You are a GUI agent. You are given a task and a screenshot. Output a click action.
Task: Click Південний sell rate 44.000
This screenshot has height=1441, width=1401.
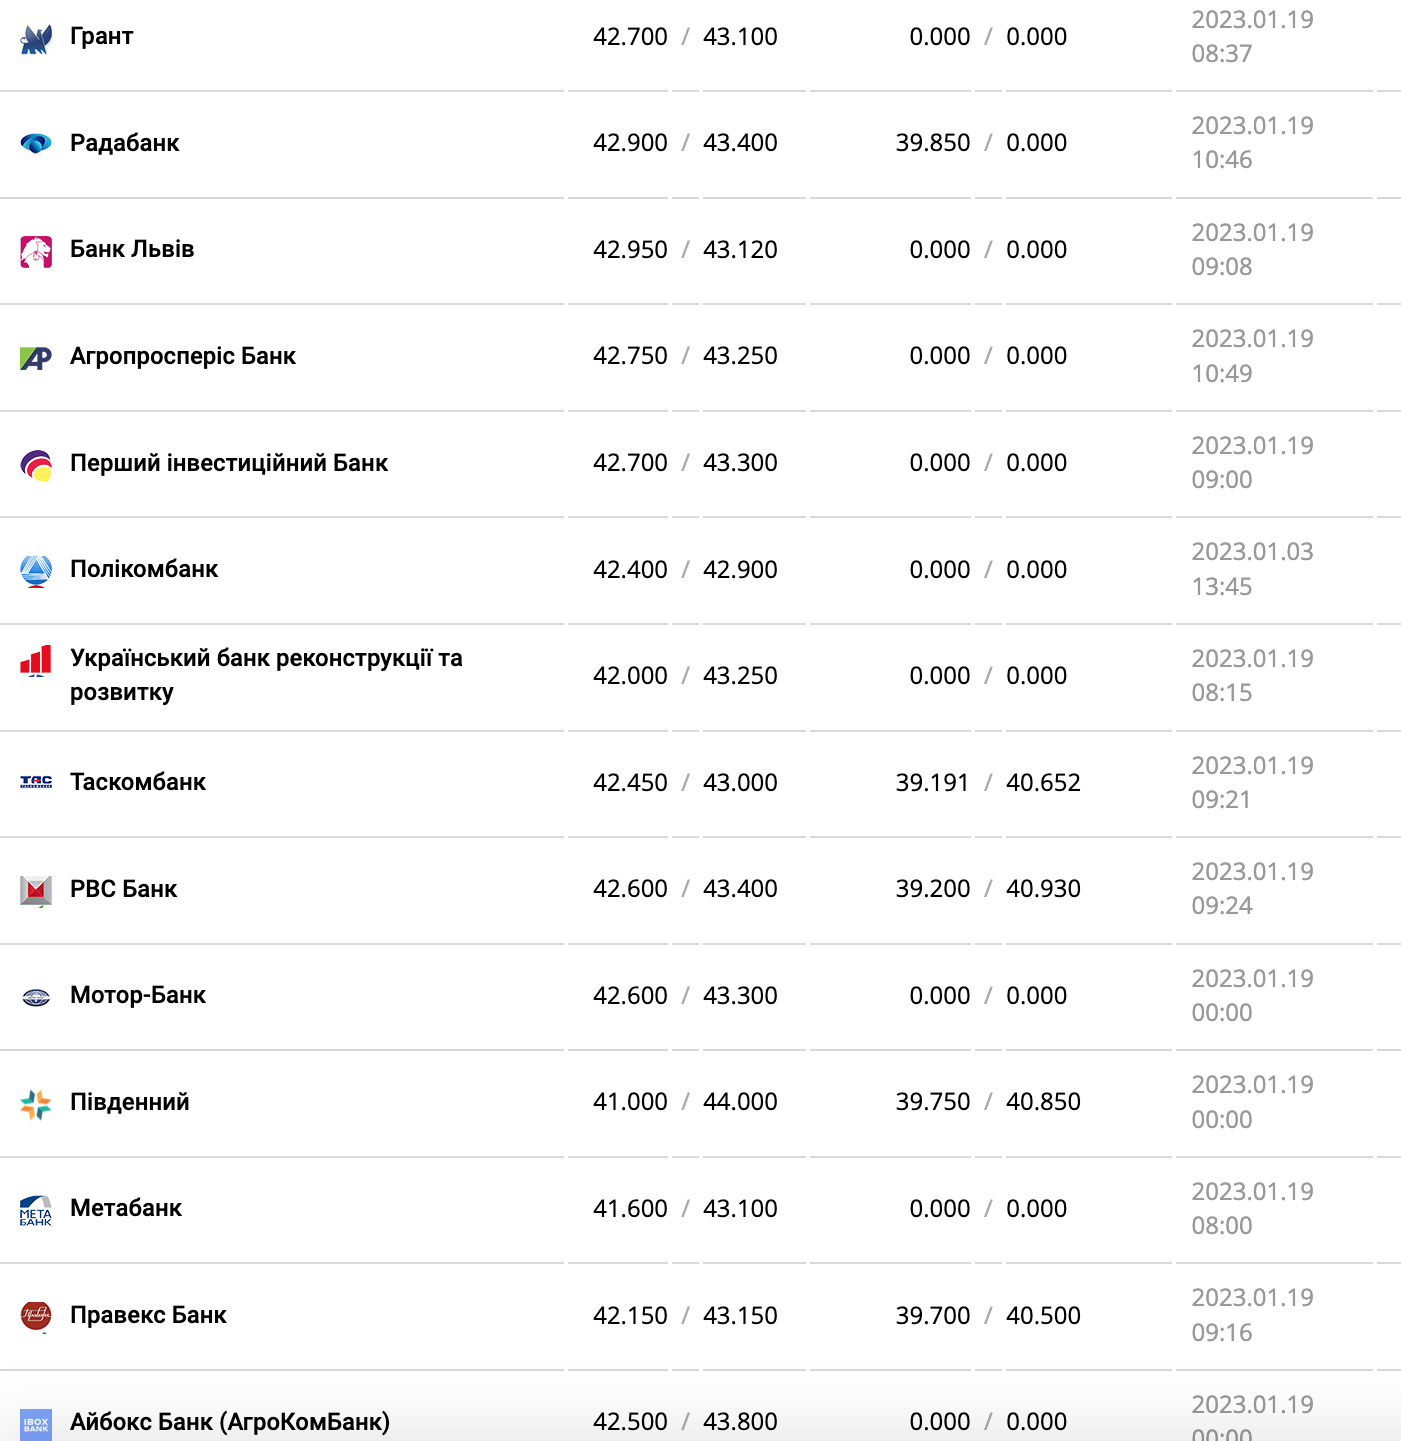(740, 1102)
